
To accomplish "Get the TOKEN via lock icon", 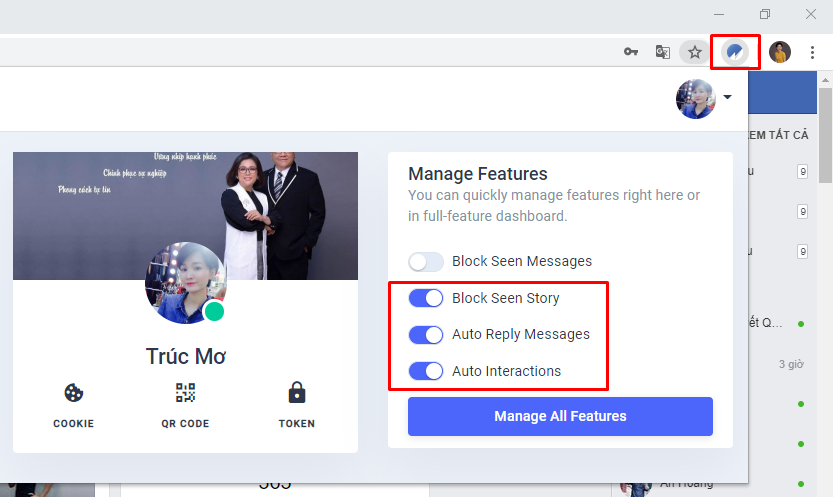I will tap(296, 393).
